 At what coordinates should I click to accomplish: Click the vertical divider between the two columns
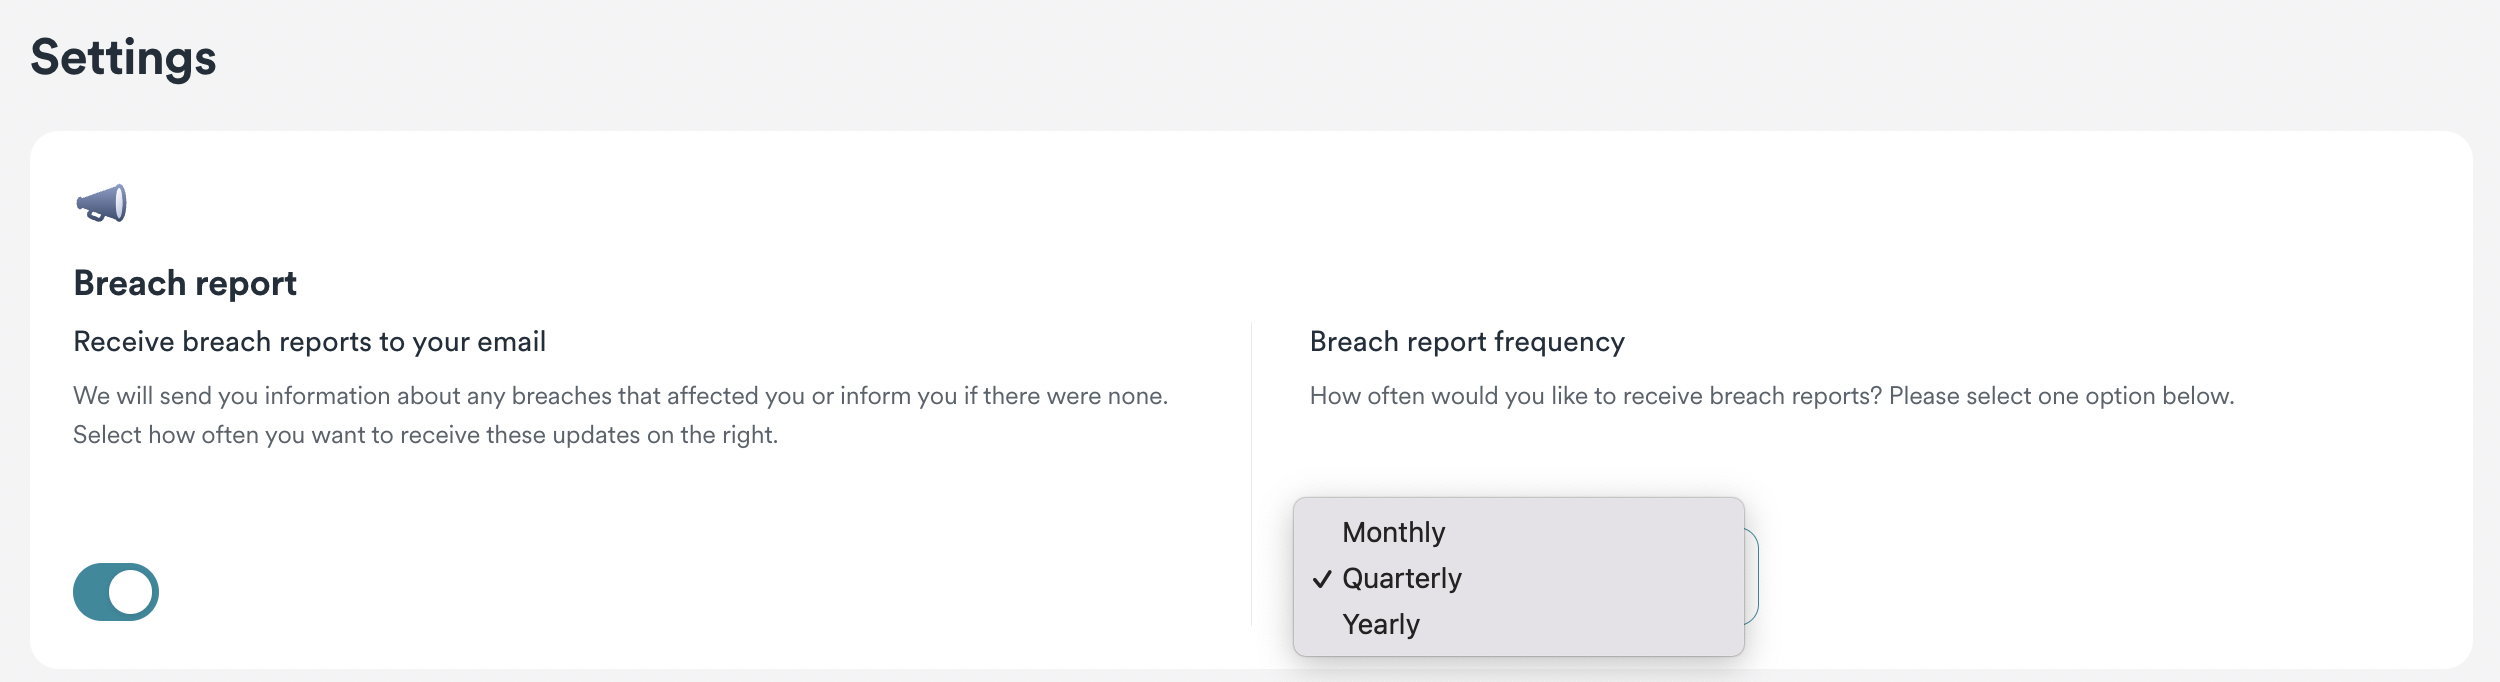[x=1251, y=472]
